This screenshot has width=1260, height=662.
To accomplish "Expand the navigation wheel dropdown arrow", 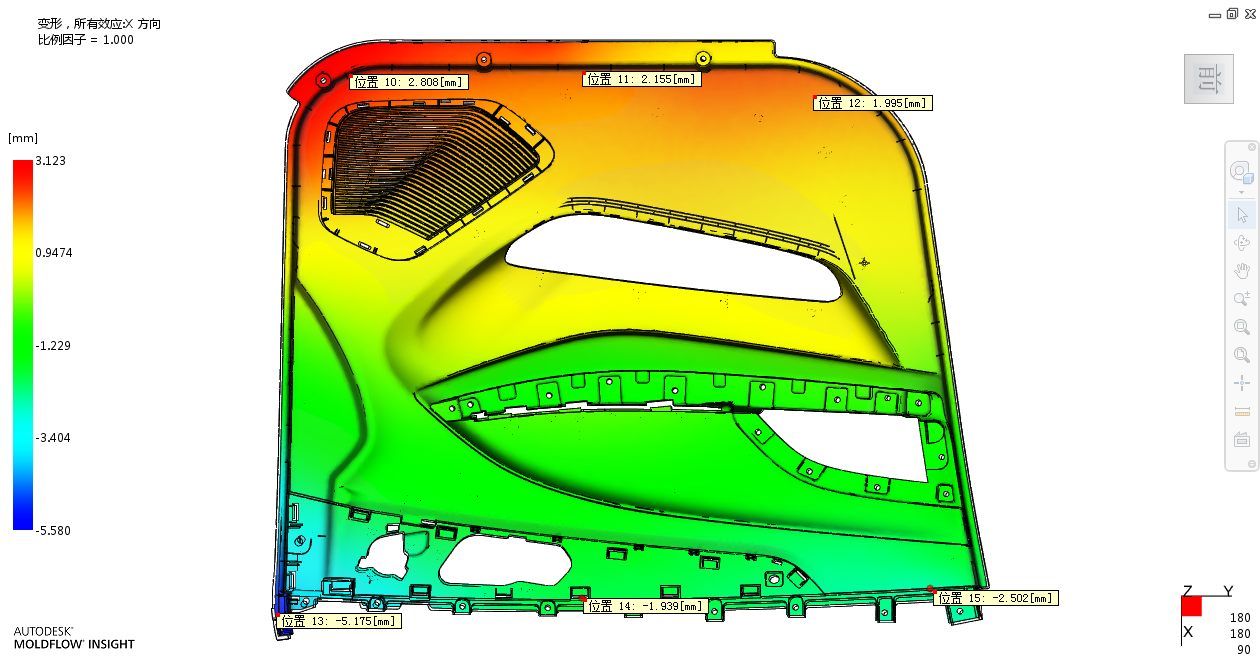I will [1242, 191].
